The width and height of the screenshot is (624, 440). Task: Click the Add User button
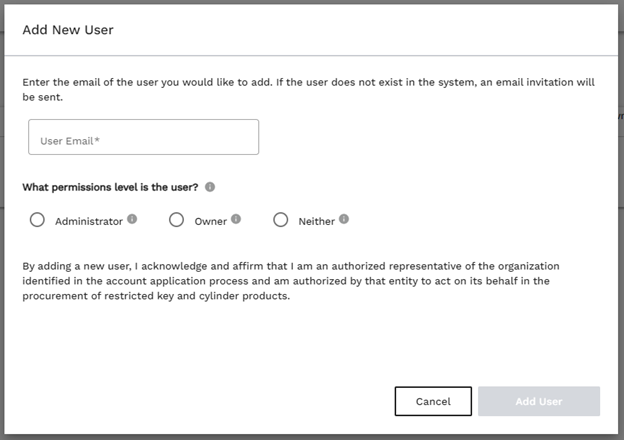pyautogui.click(x=539, y=401)
